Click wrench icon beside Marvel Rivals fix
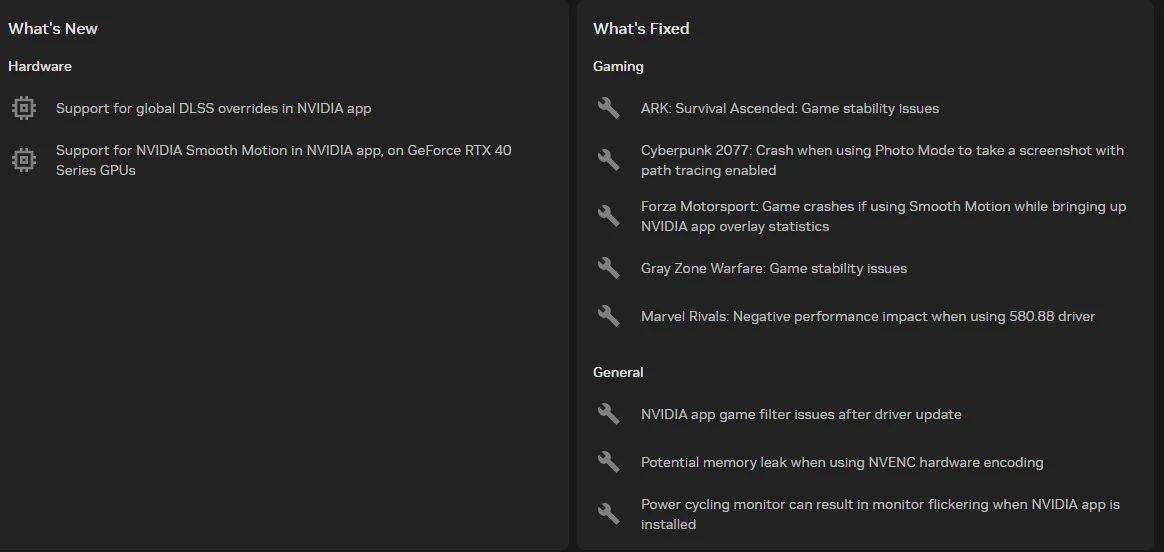Viewport: 1164px width, 552px height. click(x=608, y=316)
